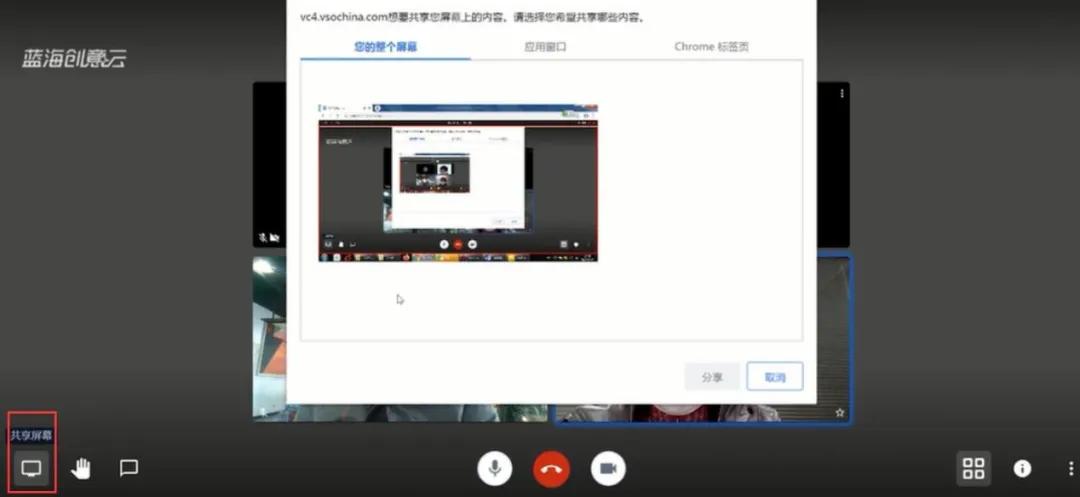
Task: Open the three-dot menu on the top-right video tile
Action: 842,94
